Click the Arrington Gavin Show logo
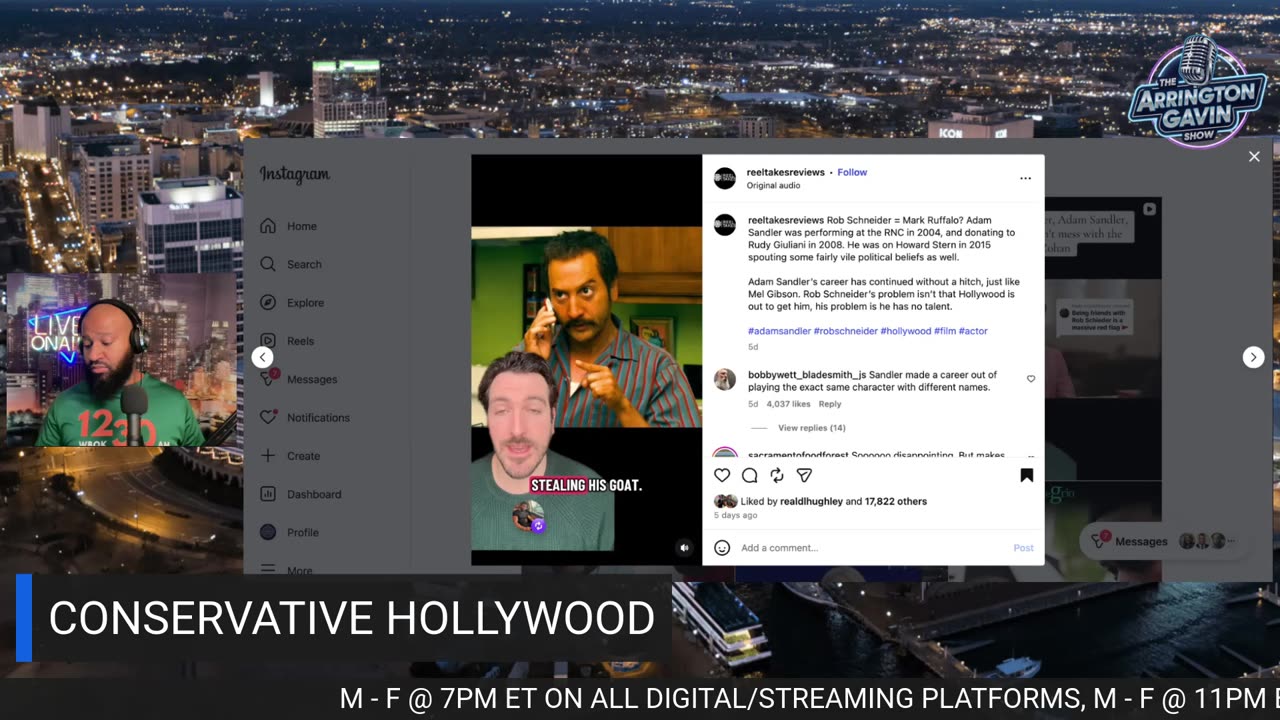This screenshot has width=1280, height=720. coord(1198,92)
